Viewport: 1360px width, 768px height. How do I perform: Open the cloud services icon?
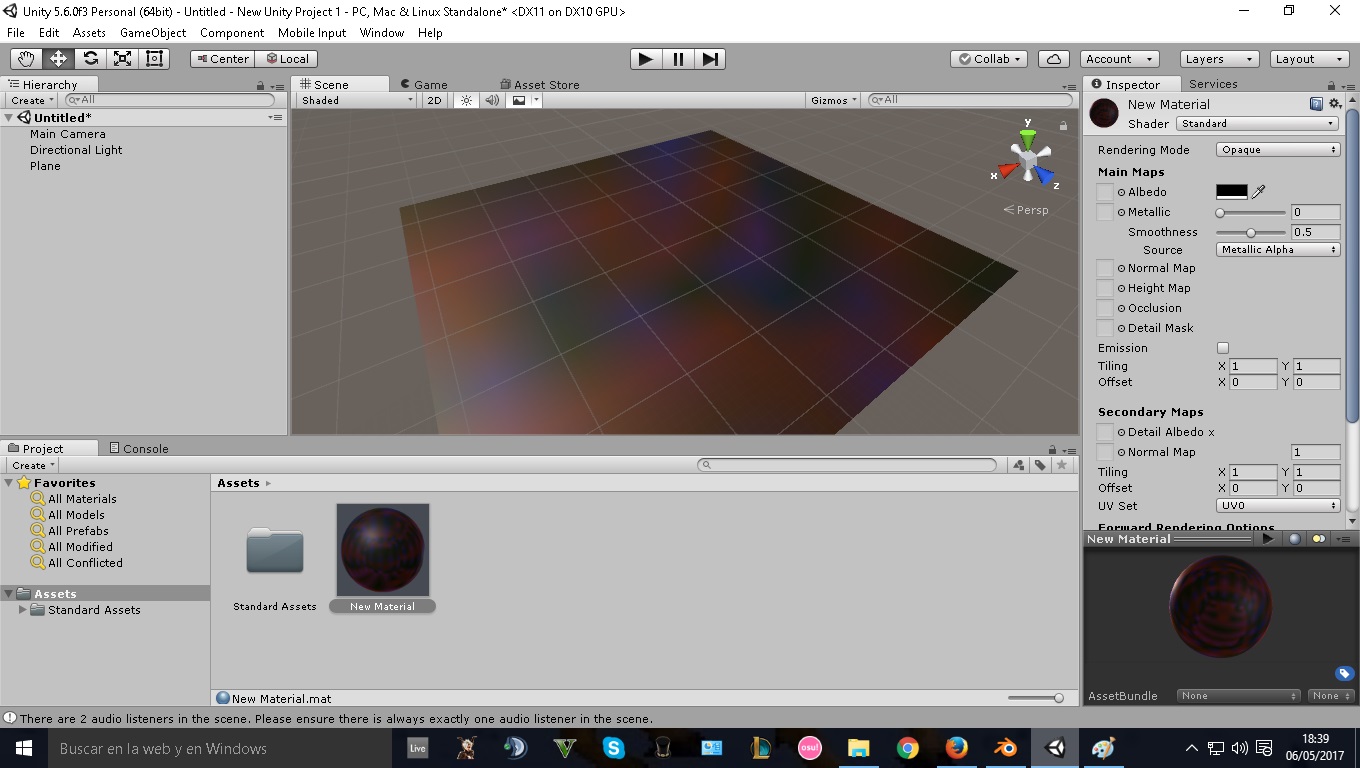coord(1054,59)
